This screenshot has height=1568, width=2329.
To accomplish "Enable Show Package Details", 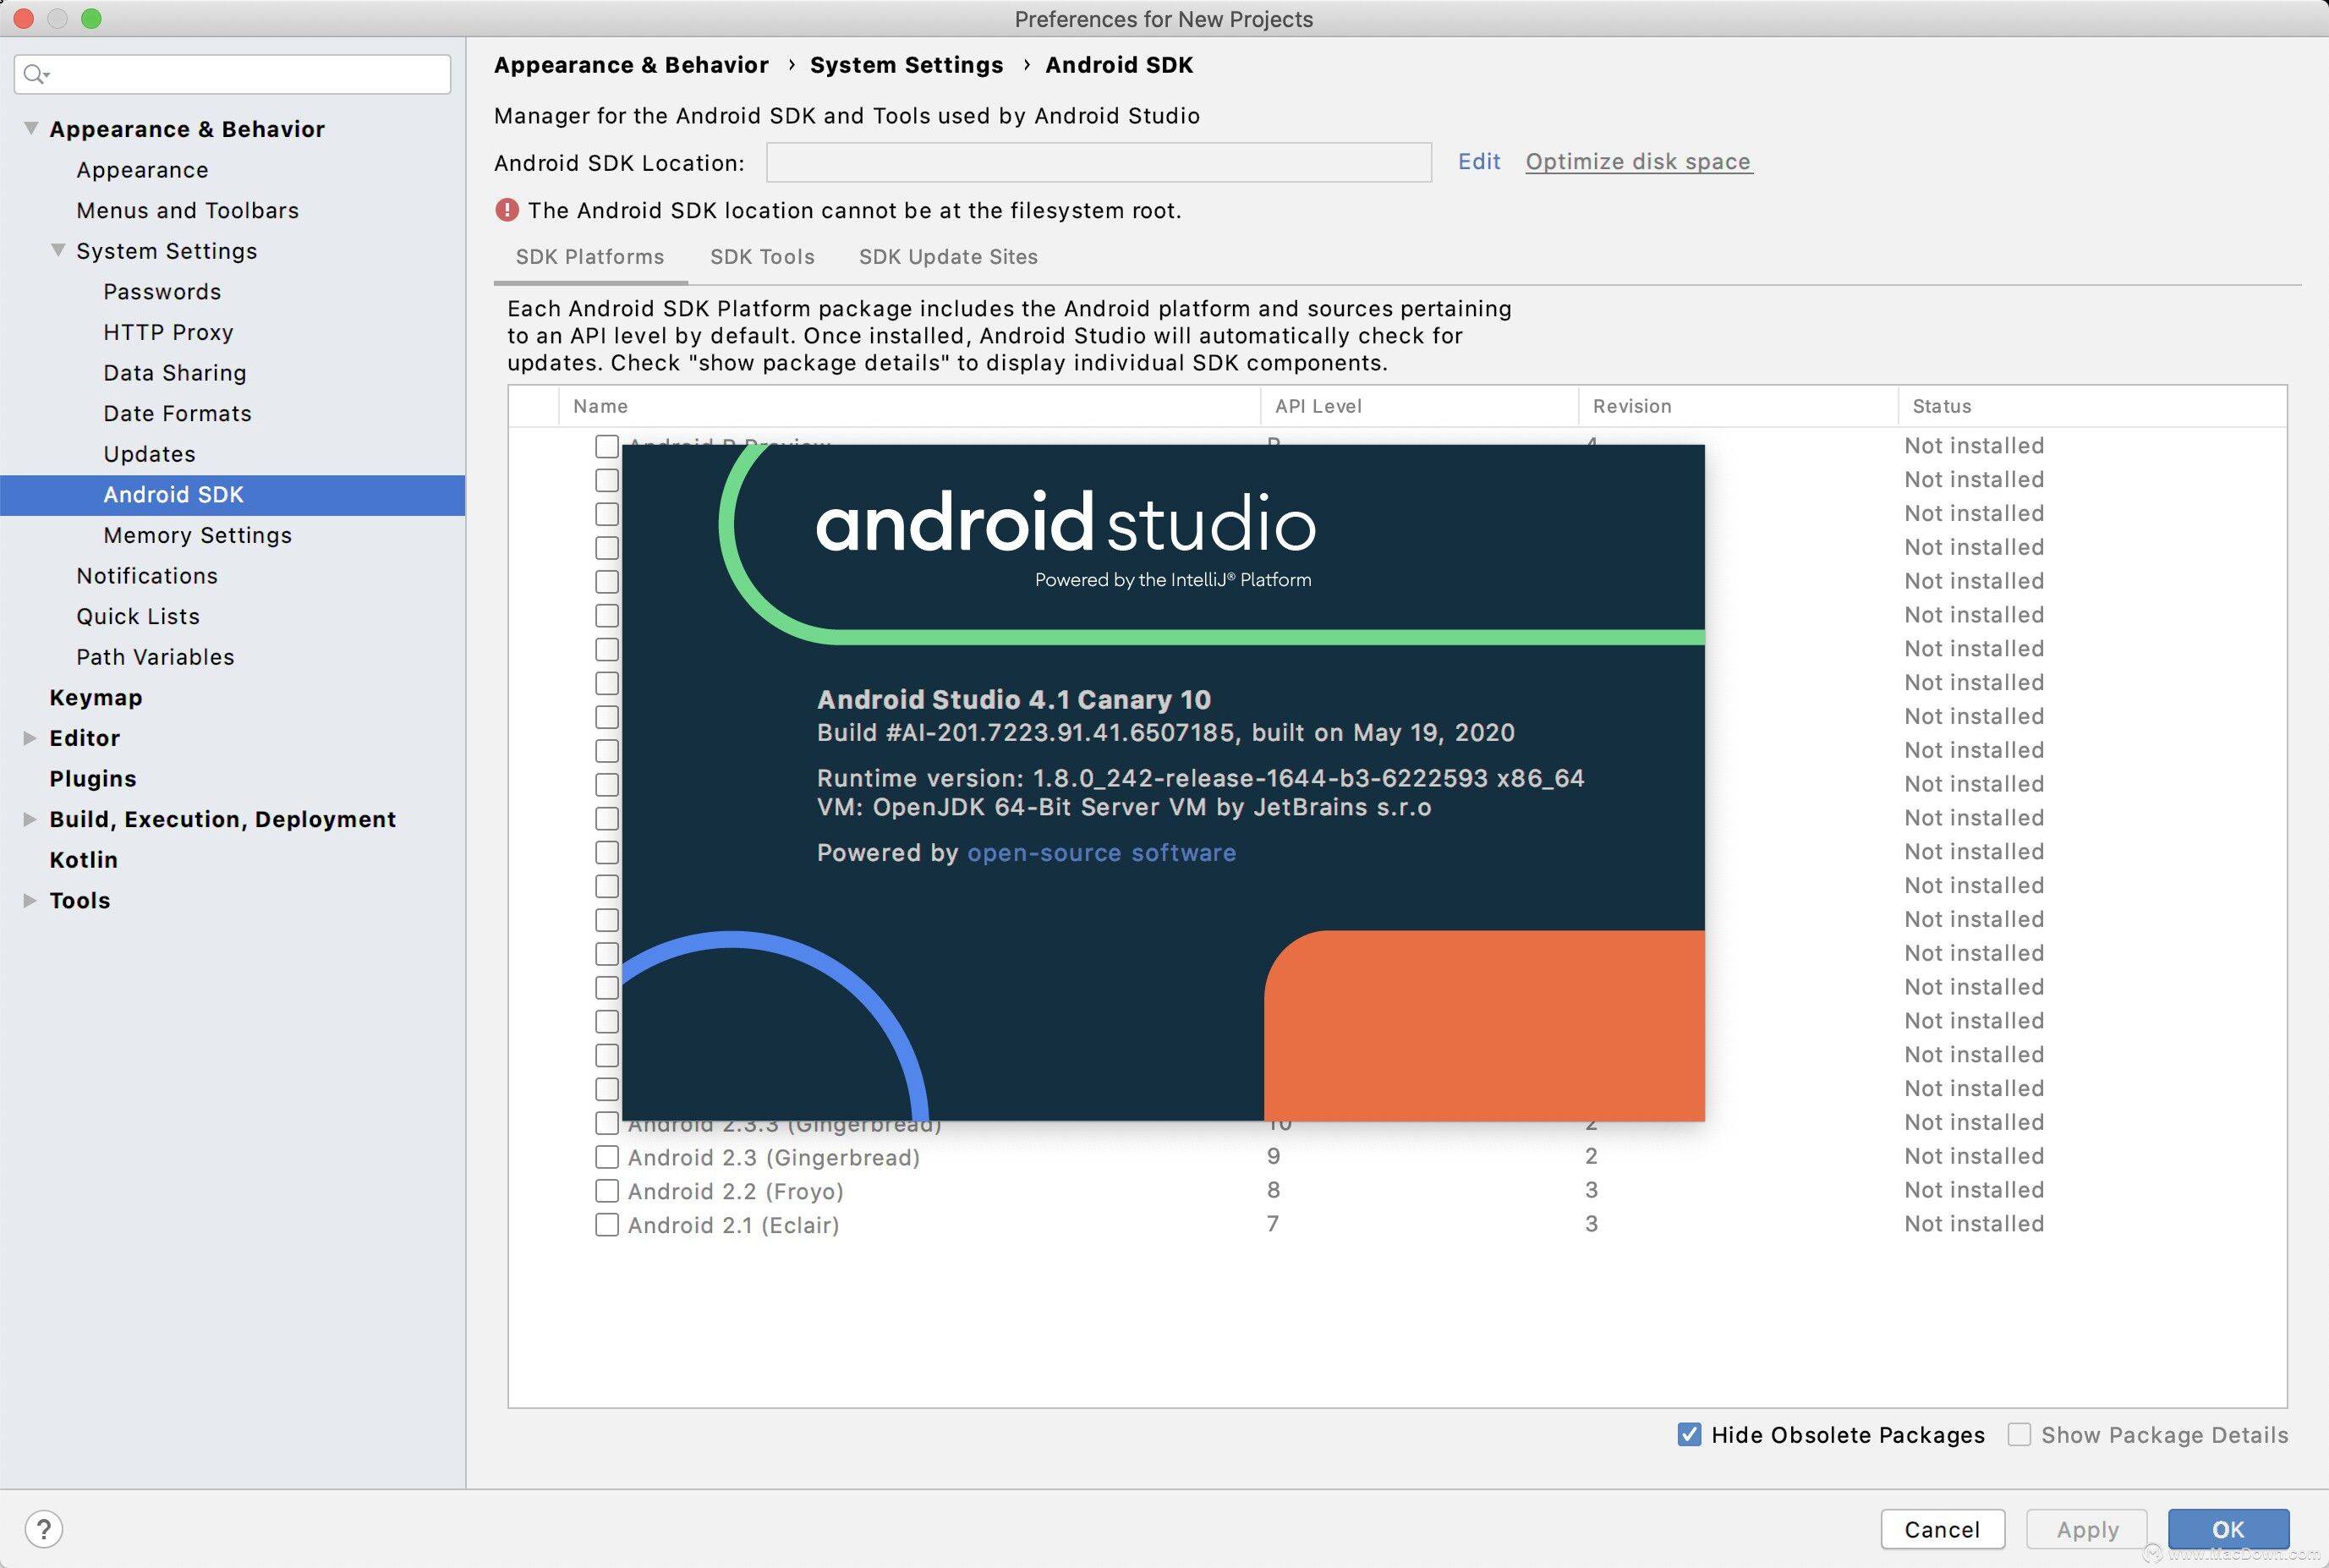I will coord(2019,1435).
